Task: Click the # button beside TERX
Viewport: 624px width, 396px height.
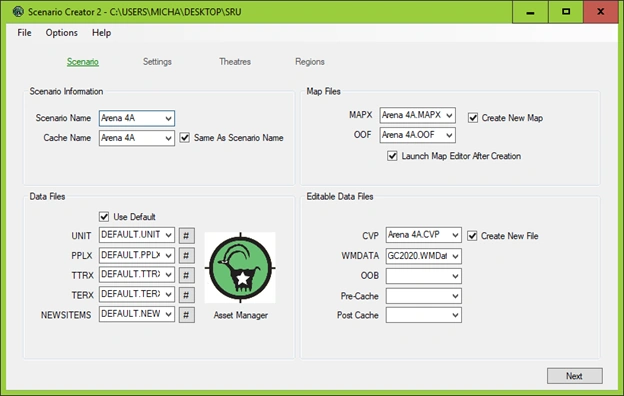Action: [x=187, y=295]
